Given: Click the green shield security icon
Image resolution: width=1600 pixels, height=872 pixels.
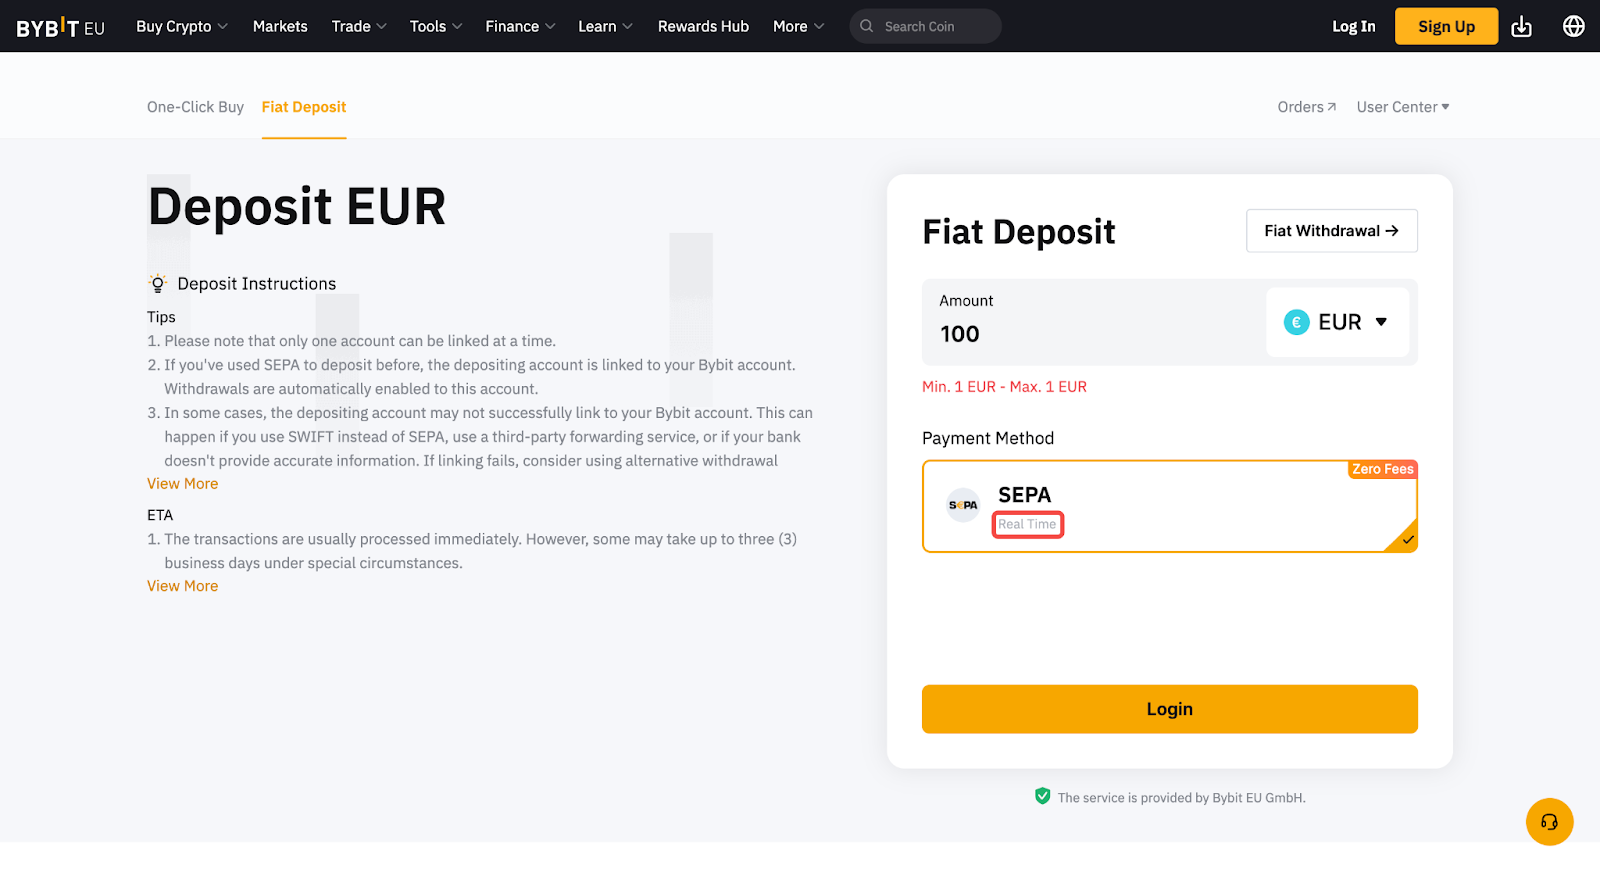Looking at the screenshot, I should (1042, 797).
